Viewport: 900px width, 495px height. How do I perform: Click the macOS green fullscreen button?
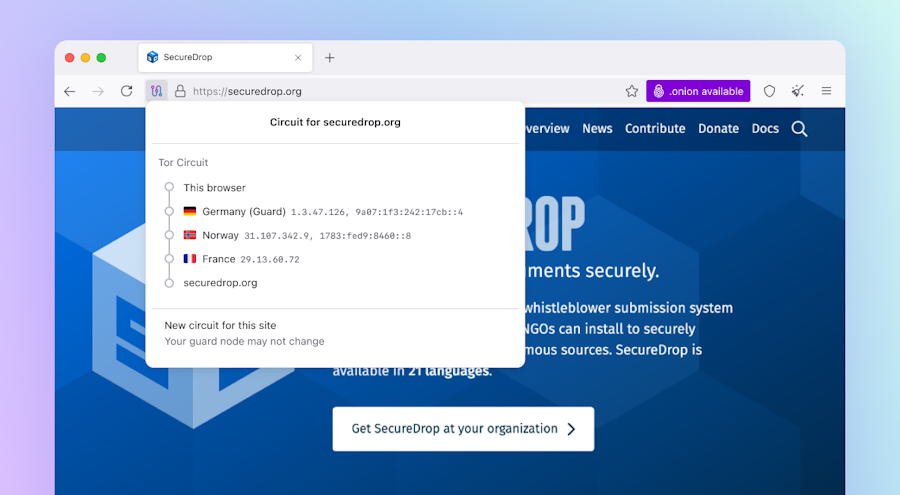(x=101, y=57)
